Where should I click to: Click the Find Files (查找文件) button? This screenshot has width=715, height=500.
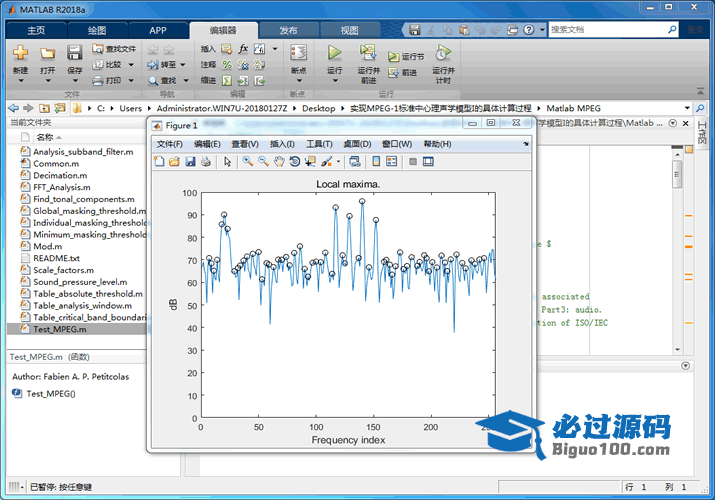pos(114,49)
